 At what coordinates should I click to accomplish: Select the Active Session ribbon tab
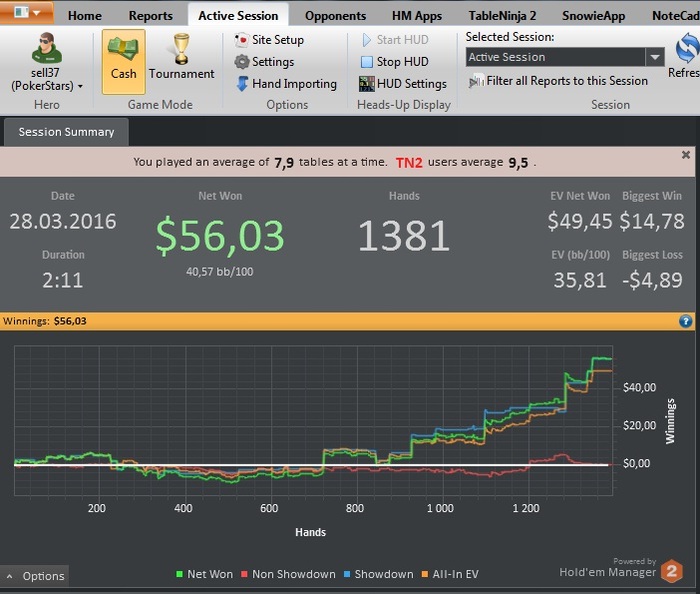pyautogui.click(x=238, y=16)
